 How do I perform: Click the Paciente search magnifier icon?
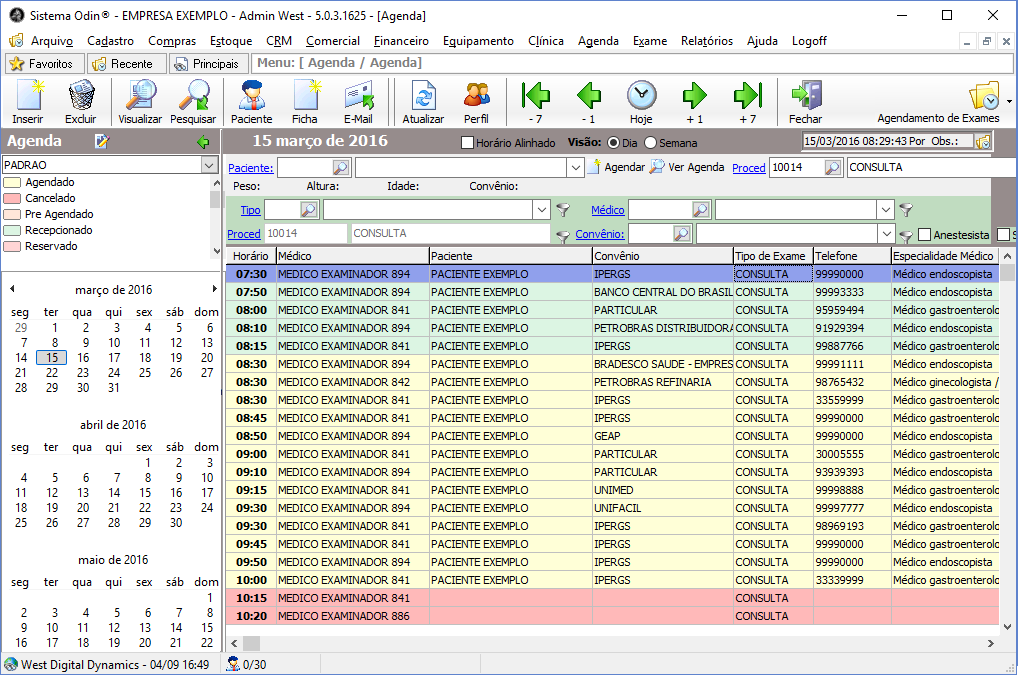(x=340, y=167)
